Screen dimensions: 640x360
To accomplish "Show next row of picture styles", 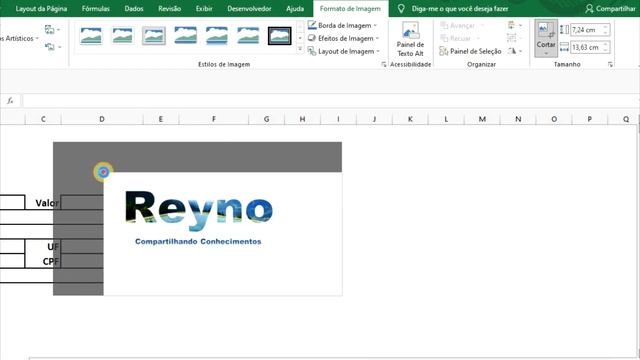I will coord(300,38).
